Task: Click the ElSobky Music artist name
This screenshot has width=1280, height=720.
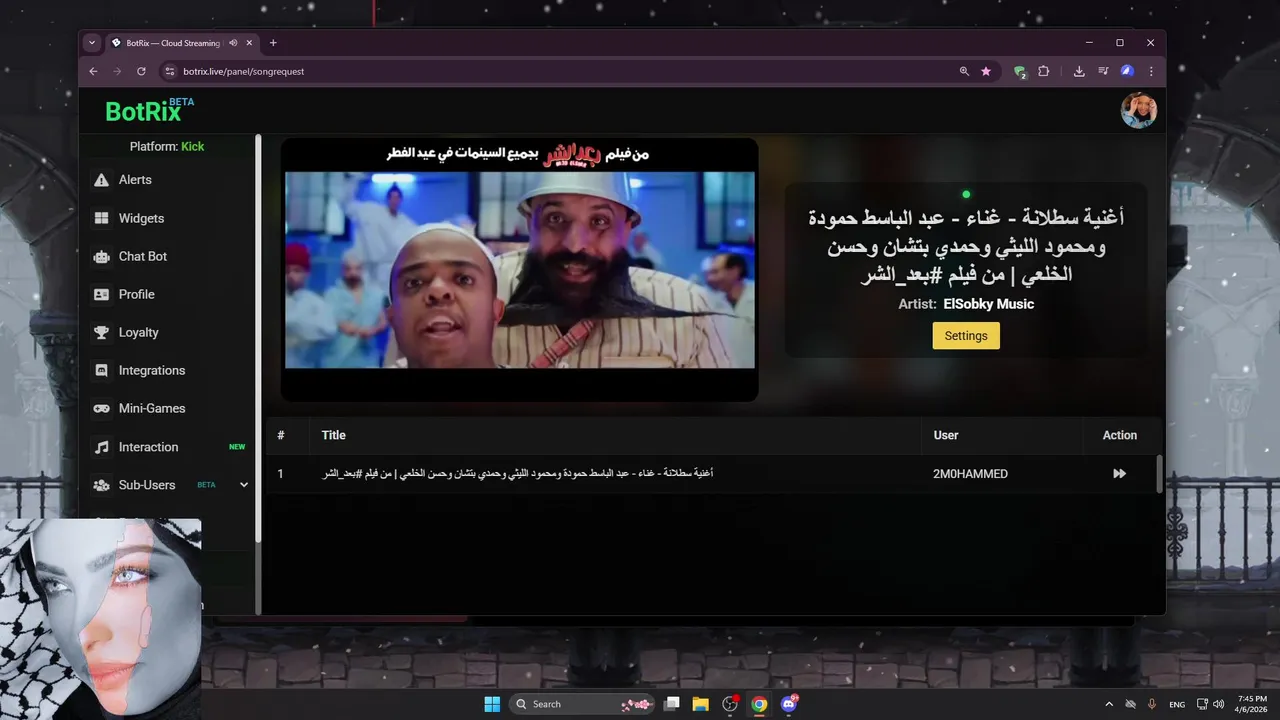Action: (x=988, y=304)
